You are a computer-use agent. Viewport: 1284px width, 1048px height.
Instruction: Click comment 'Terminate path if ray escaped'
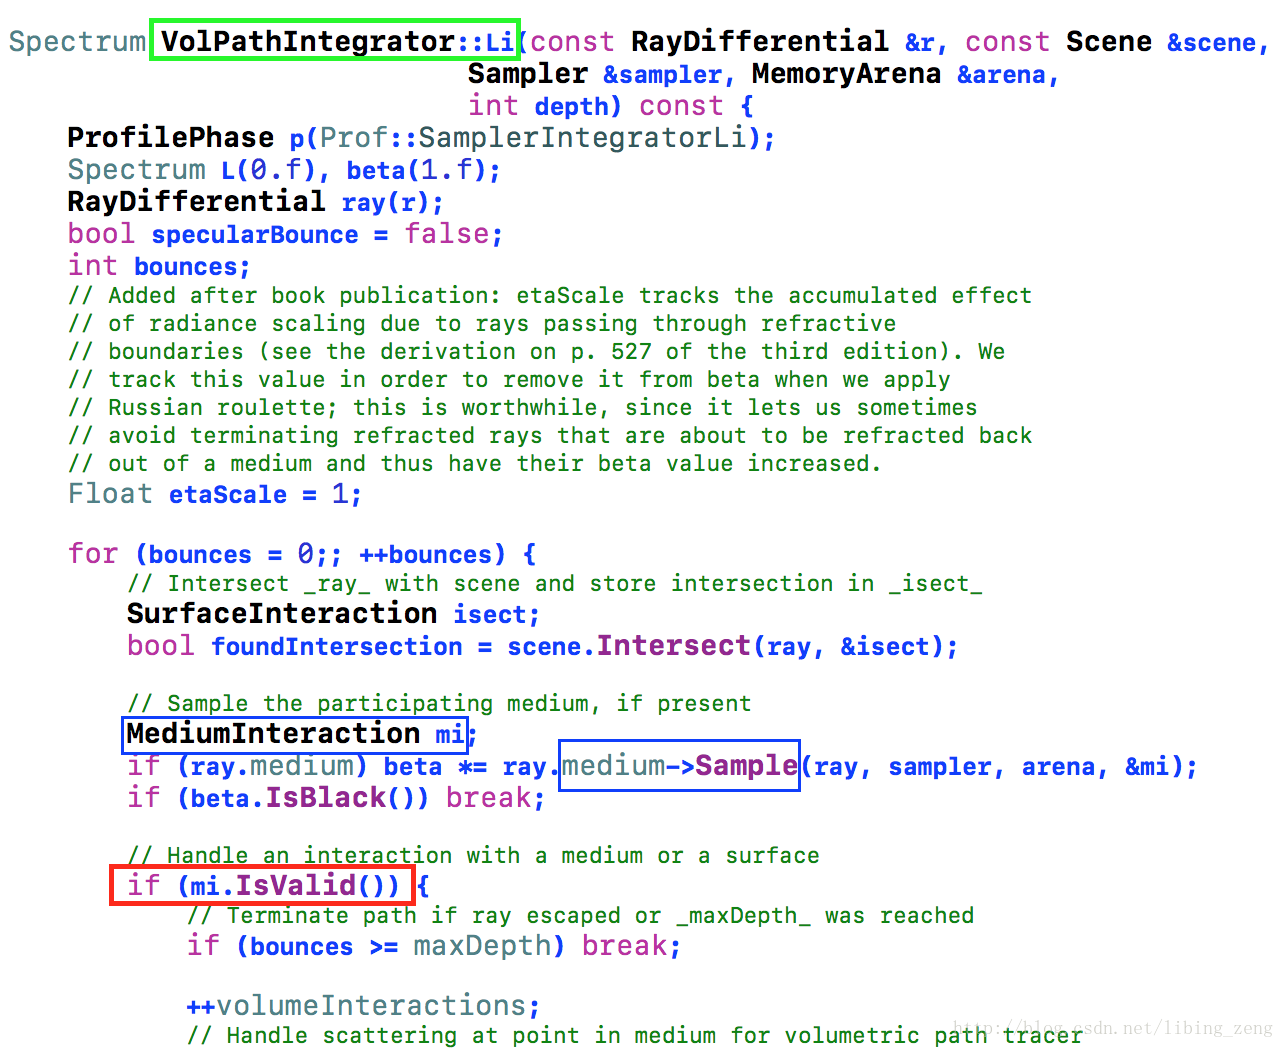(580, 916)
